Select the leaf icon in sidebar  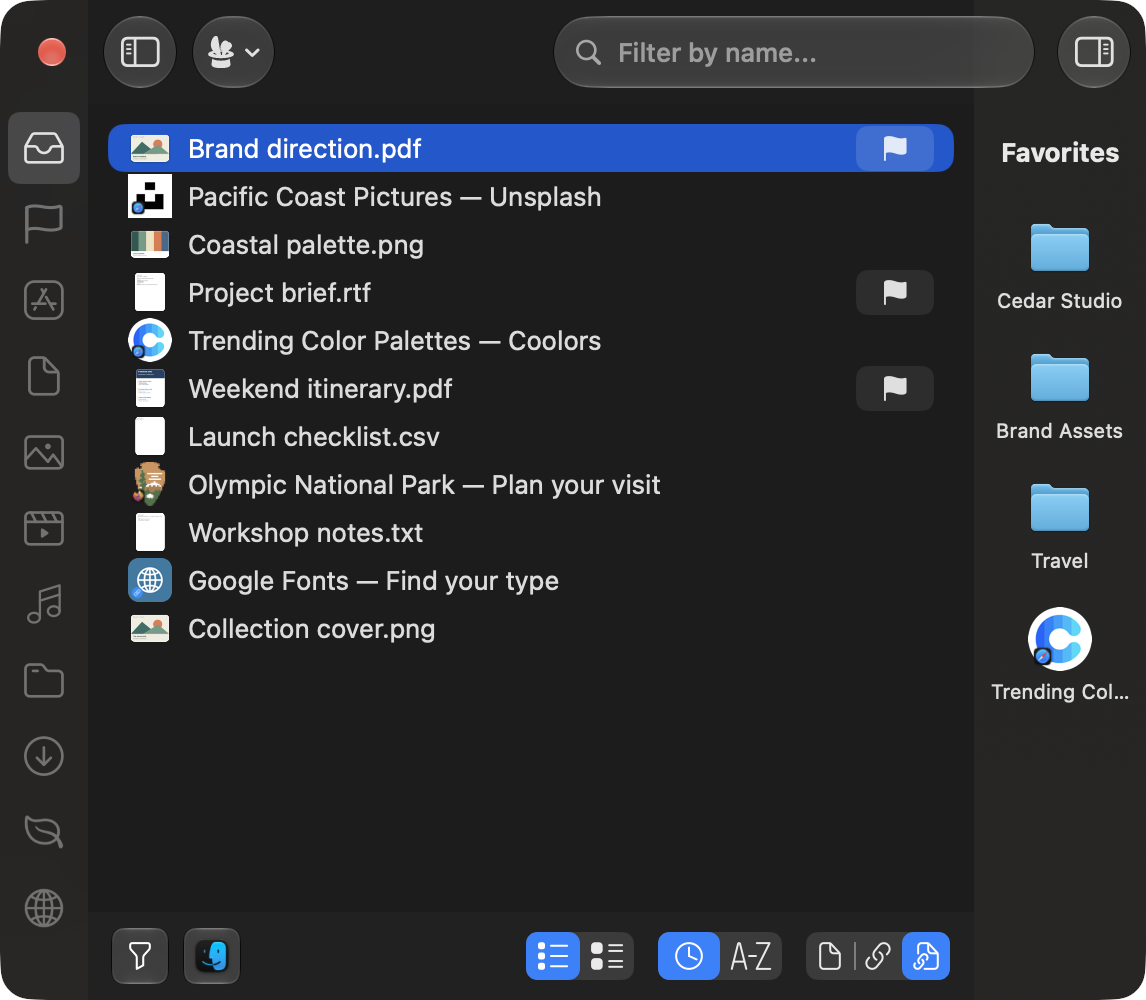pyautogui.click(x=44, y=832)
